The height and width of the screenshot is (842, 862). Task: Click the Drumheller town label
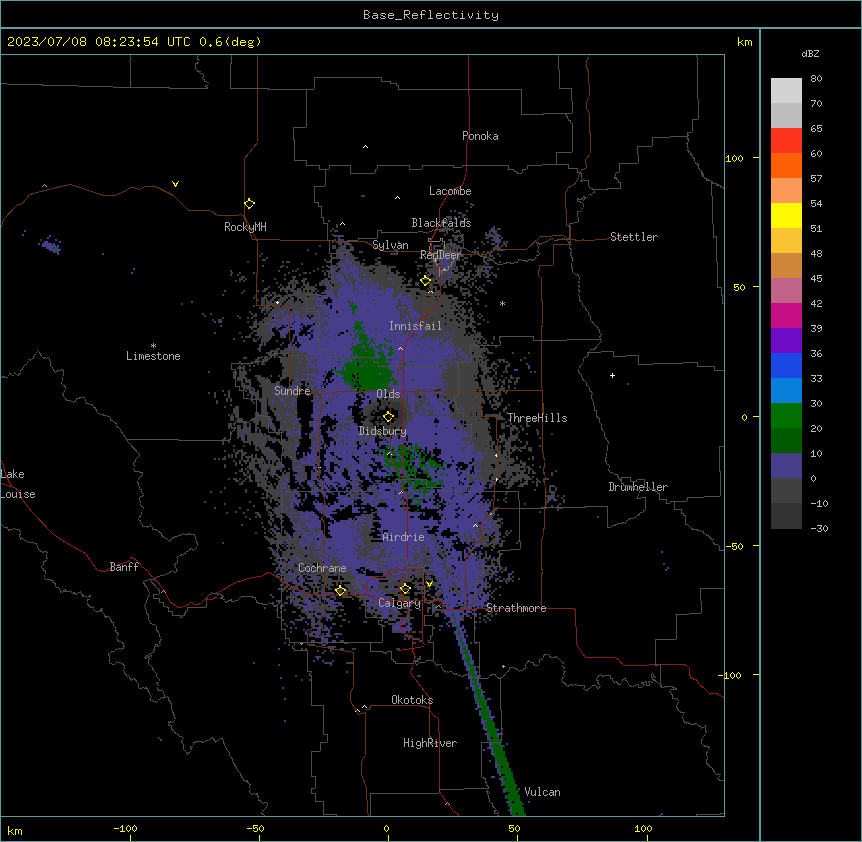(638, 487)
